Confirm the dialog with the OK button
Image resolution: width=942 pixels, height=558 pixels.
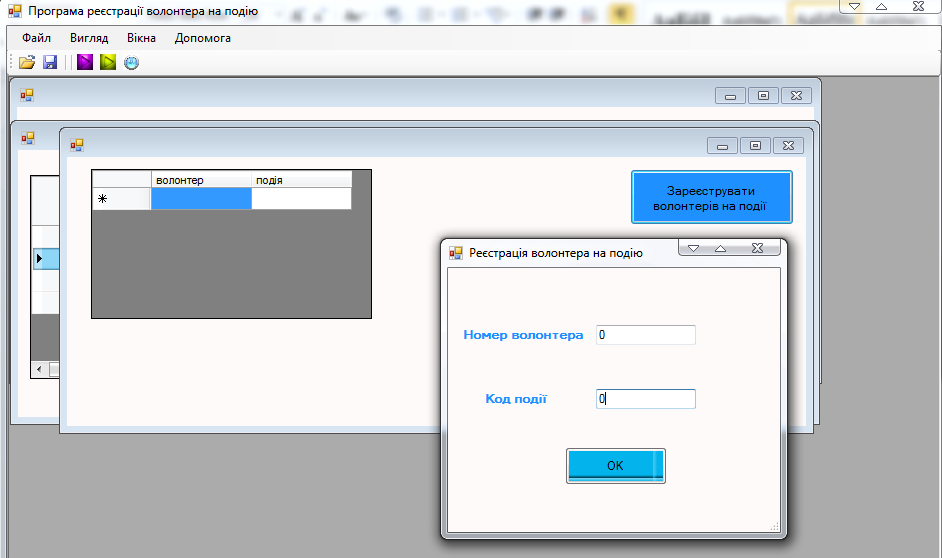615,466
